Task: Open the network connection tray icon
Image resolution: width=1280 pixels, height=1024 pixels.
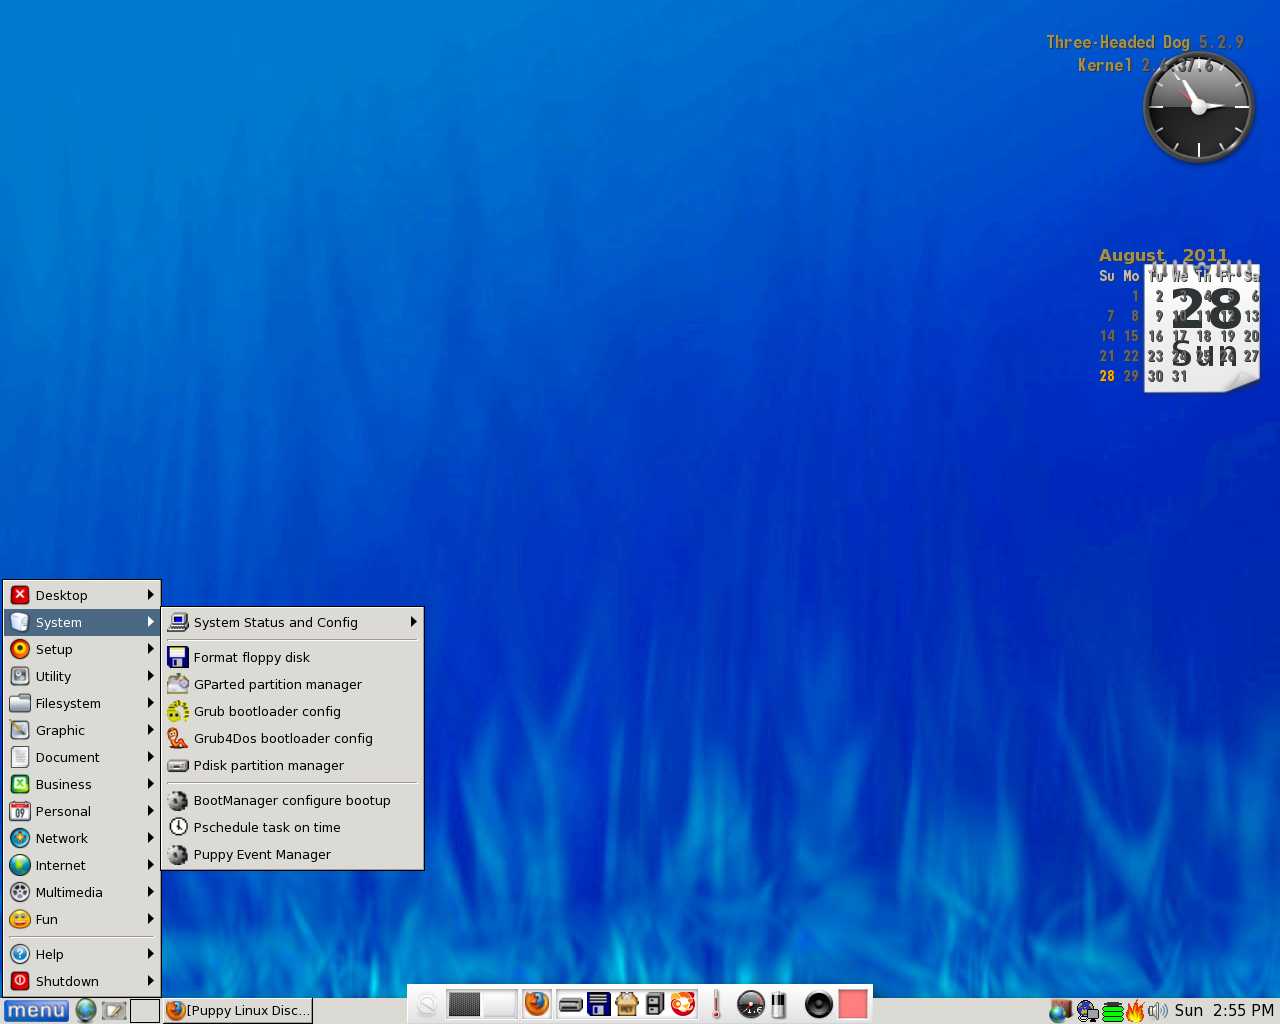Action: (x=1087, y=1011)
